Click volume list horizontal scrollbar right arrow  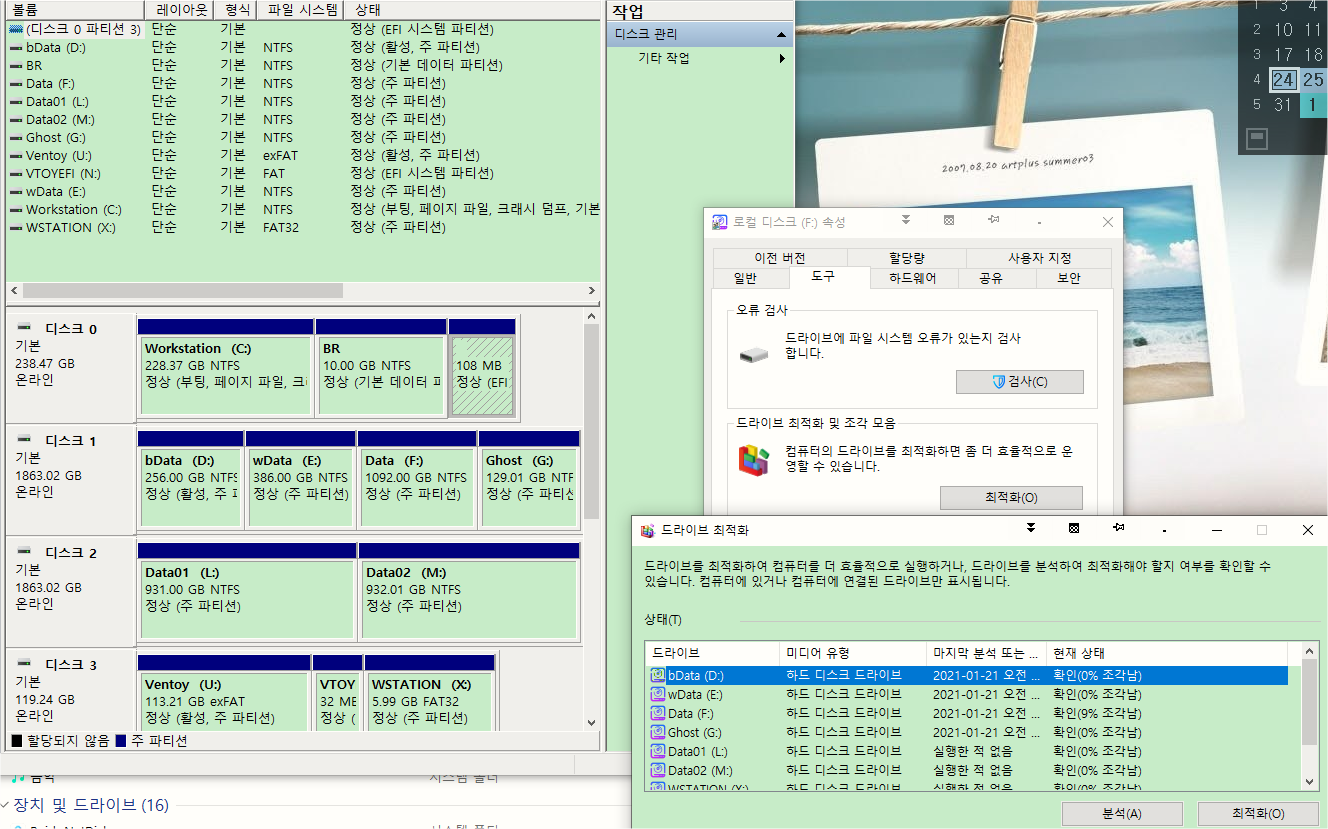tap(592, 290)
